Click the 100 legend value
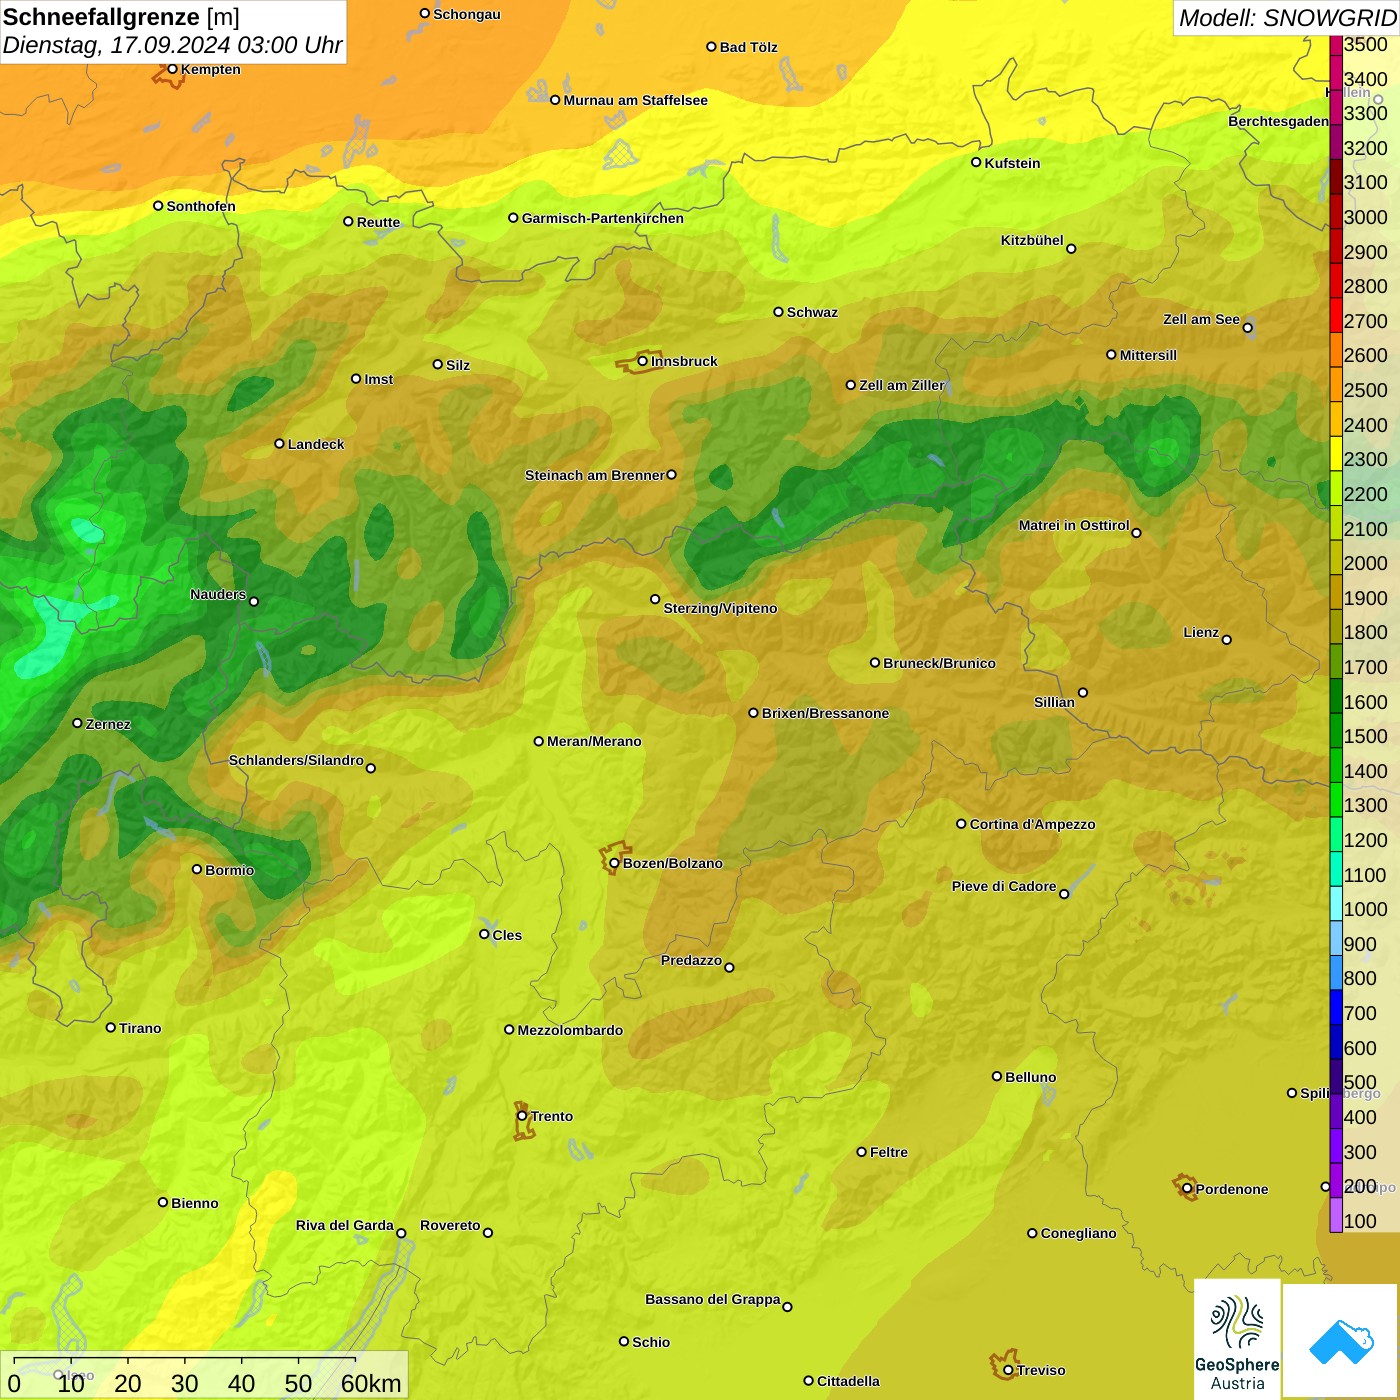Screen dimensions: 1400x1400 (1361, 1221)
